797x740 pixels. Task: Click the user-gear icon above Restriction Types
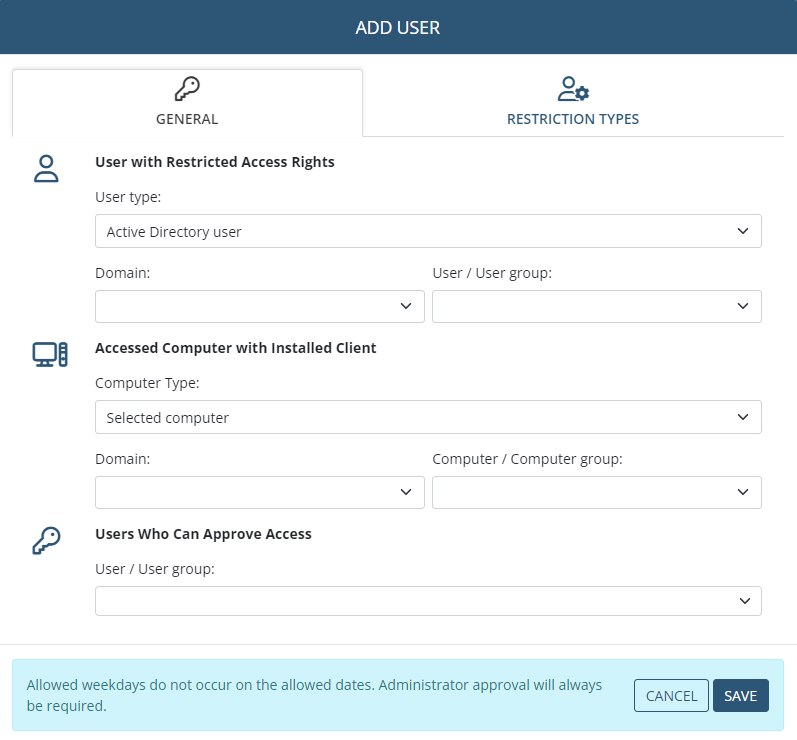[x=573, y=90]
